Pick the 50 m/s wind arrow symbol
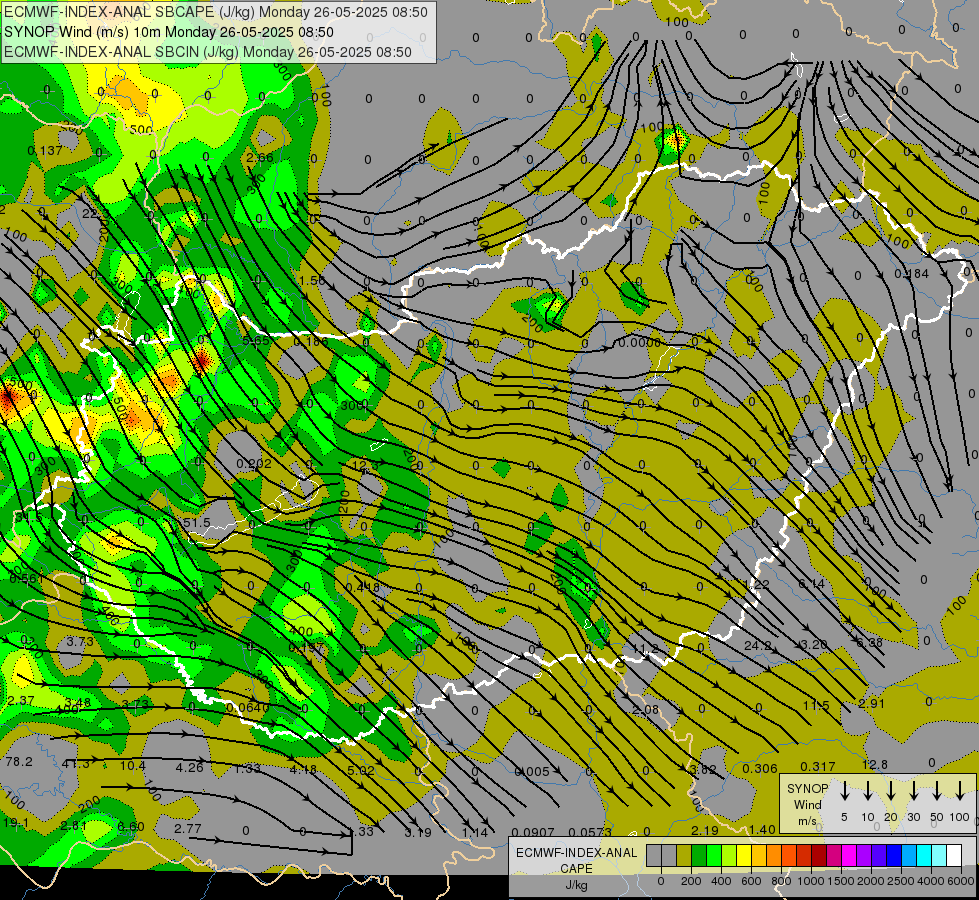Screen dimensions: 979x900 (x=937, y=791)
